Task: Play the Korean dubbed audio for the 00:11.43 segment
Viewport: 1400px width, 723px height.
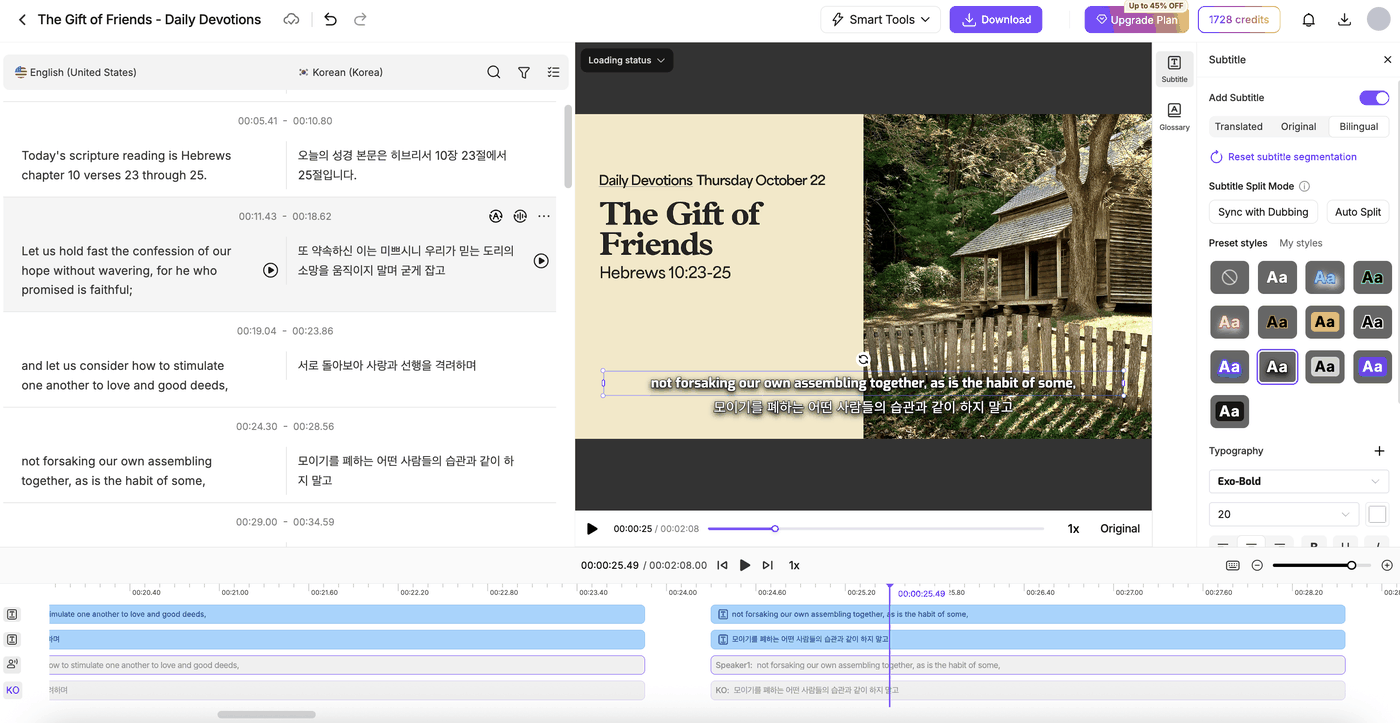Action: pyautogui.click(x=541, y=261)
